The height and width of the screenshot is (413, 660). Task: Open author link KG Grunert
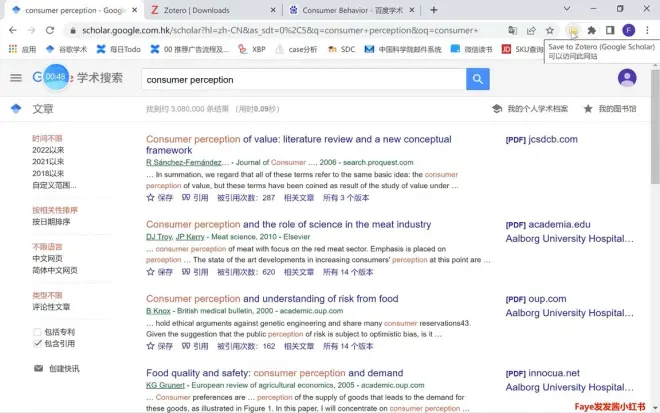pos(165,385)
